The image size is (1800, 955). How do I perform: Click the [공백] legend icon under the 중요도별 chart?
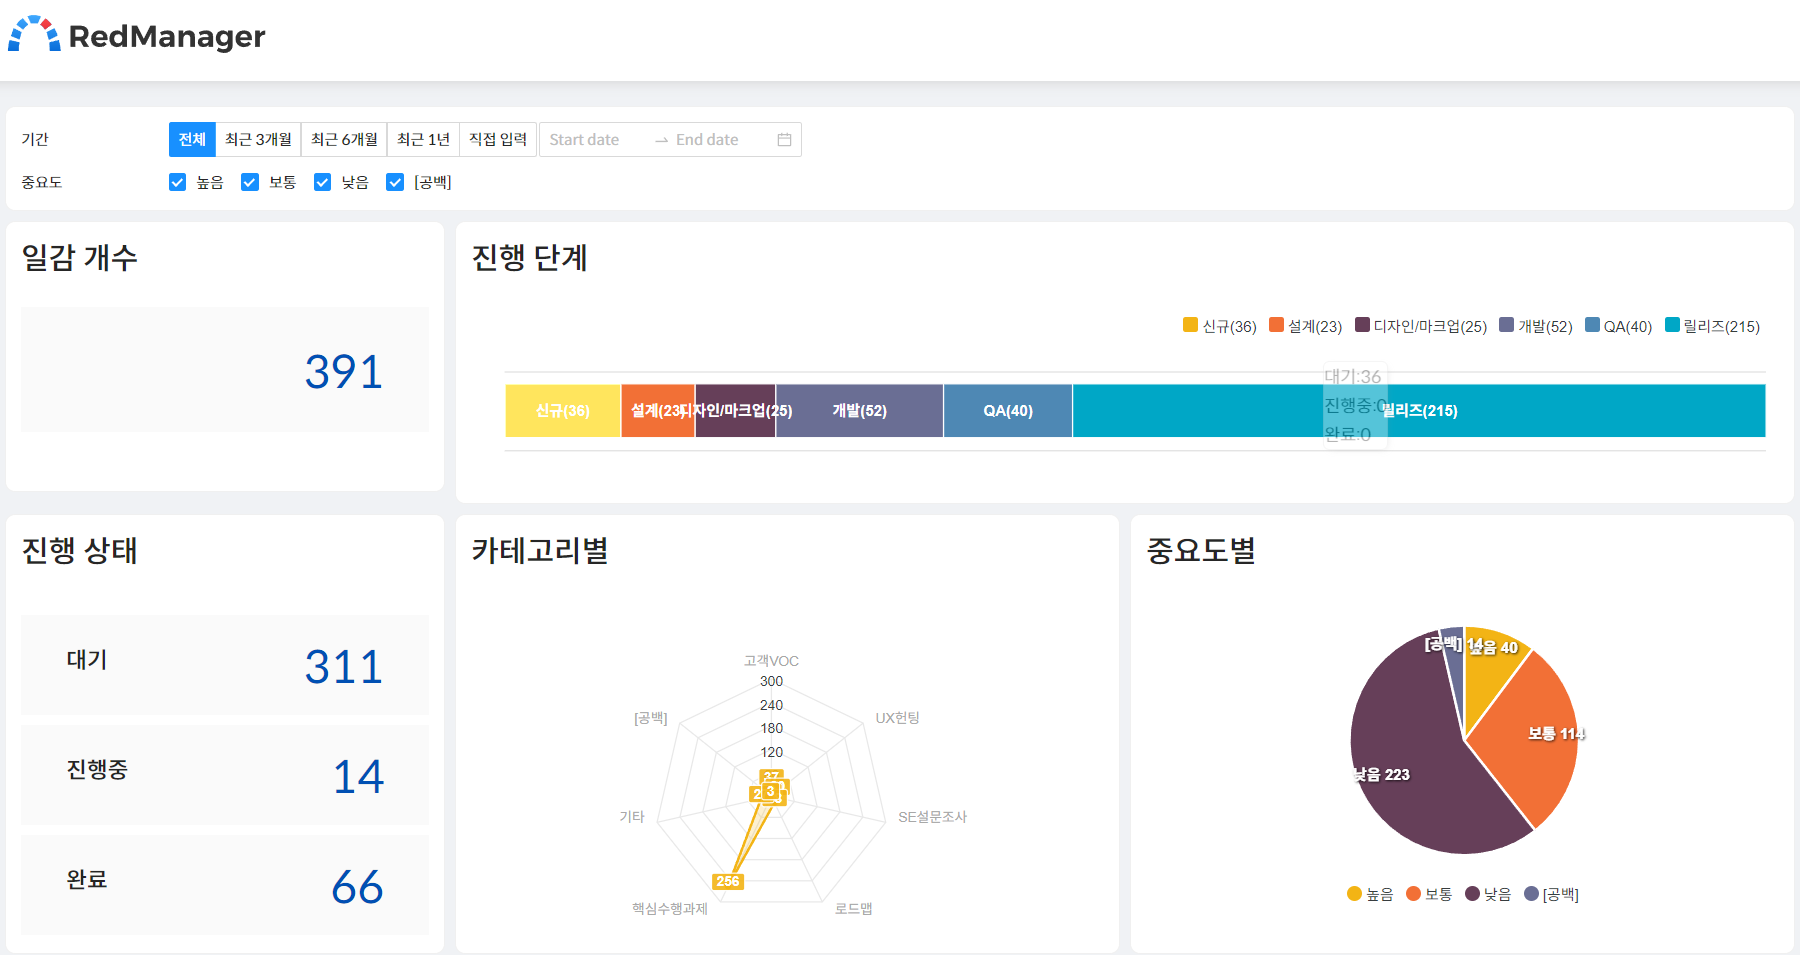(x=1531, y=894)
